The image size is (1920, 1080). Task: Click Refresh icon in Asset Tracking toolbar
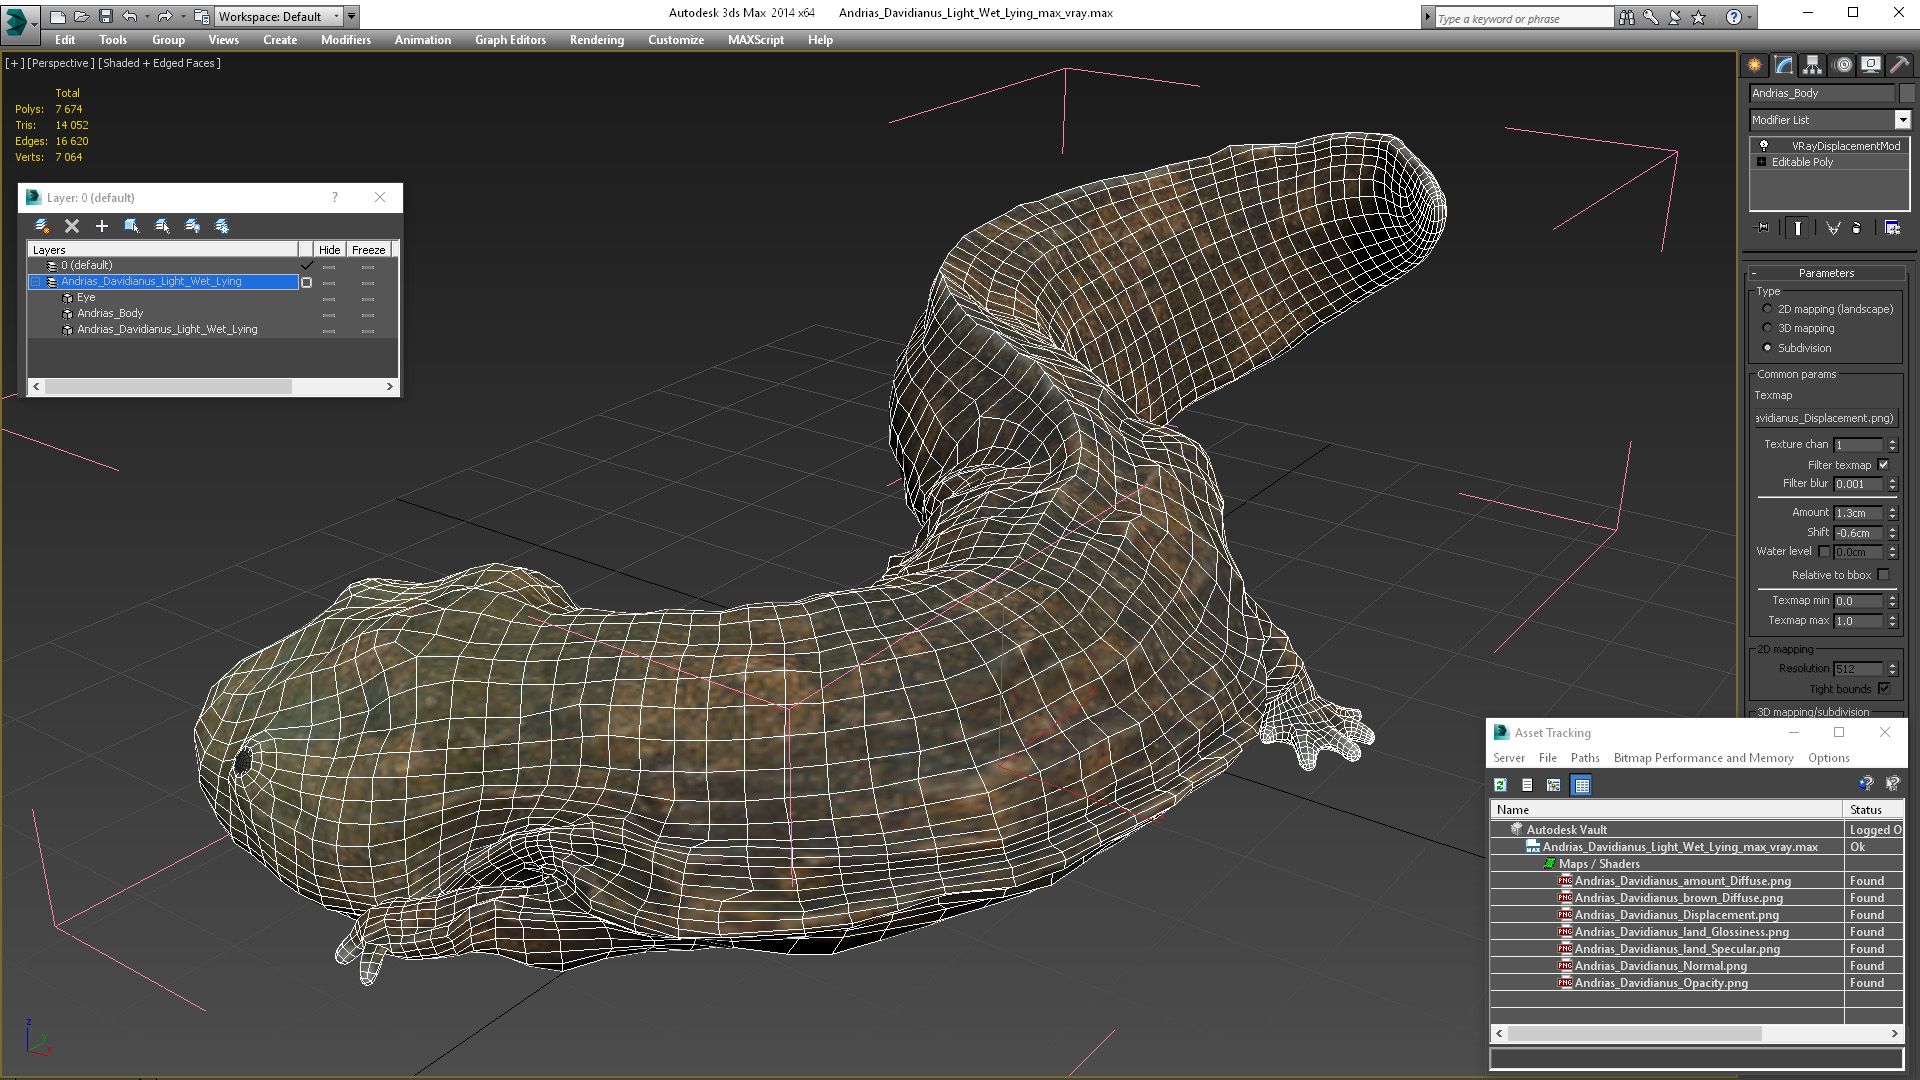pos(1500,785)
